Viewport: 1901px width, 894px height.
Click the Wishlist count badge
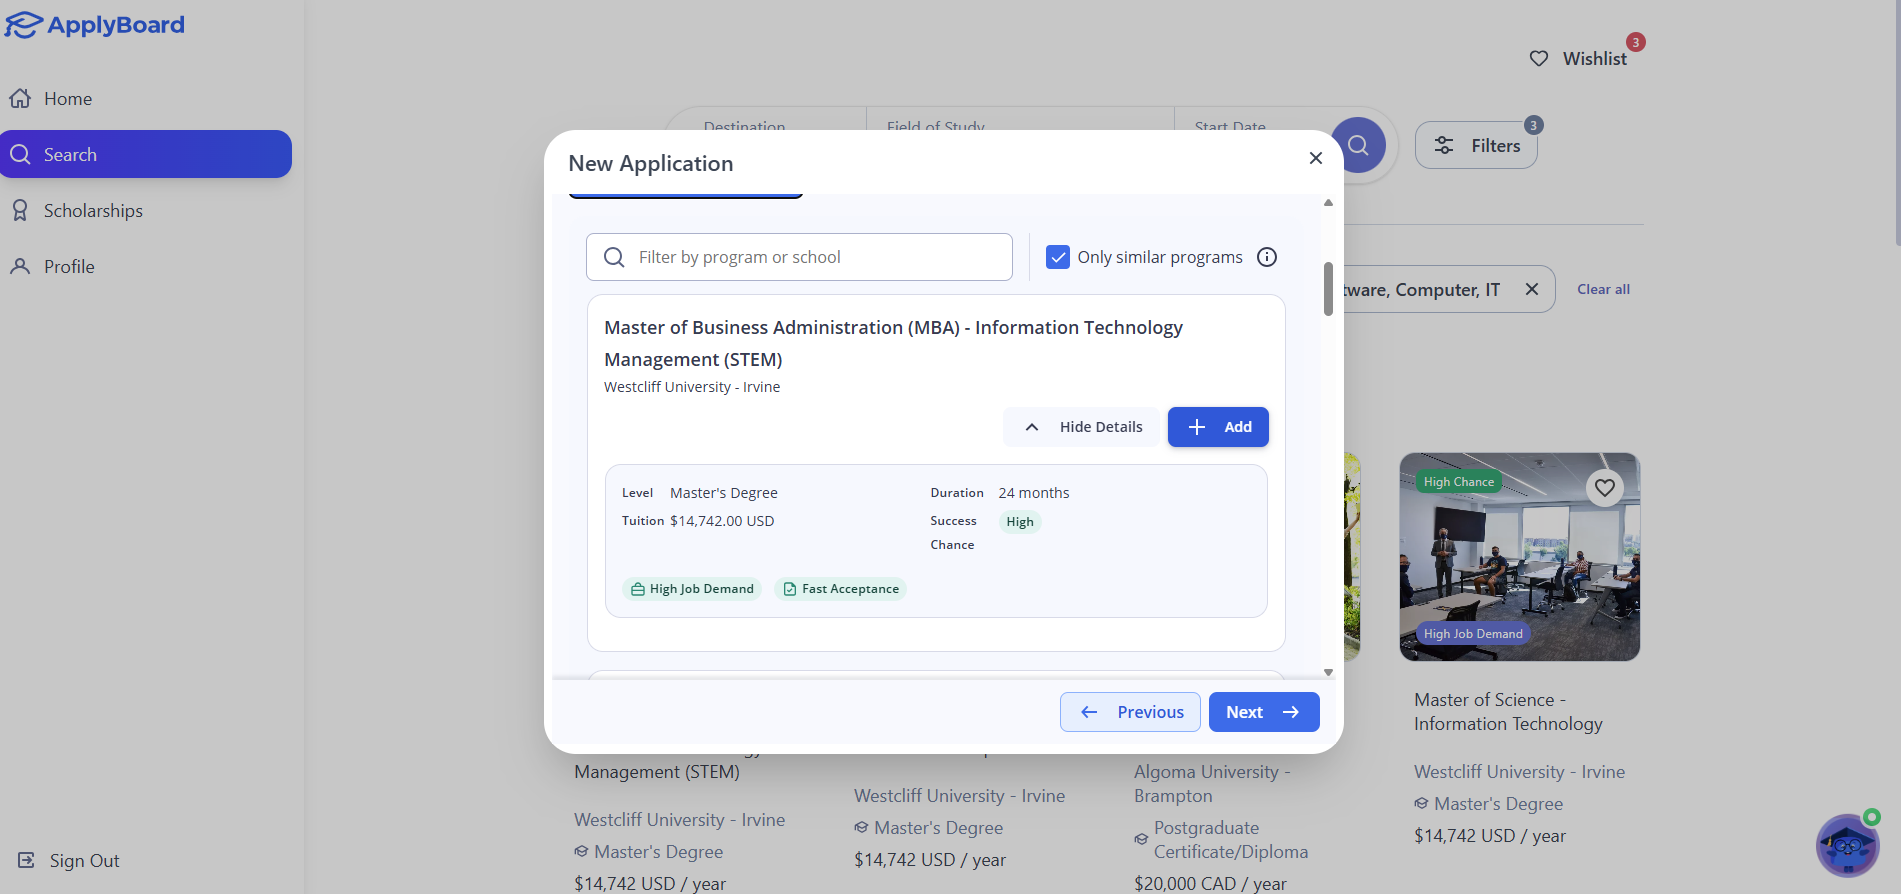[1636, 42]
